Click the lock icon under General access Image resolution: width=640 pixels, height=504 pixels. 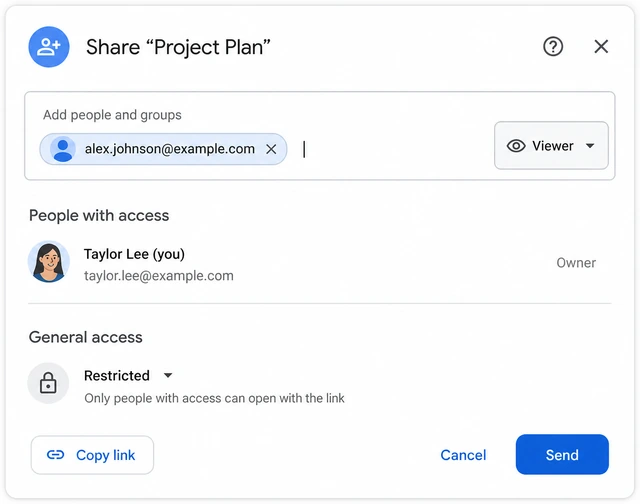(x=48, y=383)
